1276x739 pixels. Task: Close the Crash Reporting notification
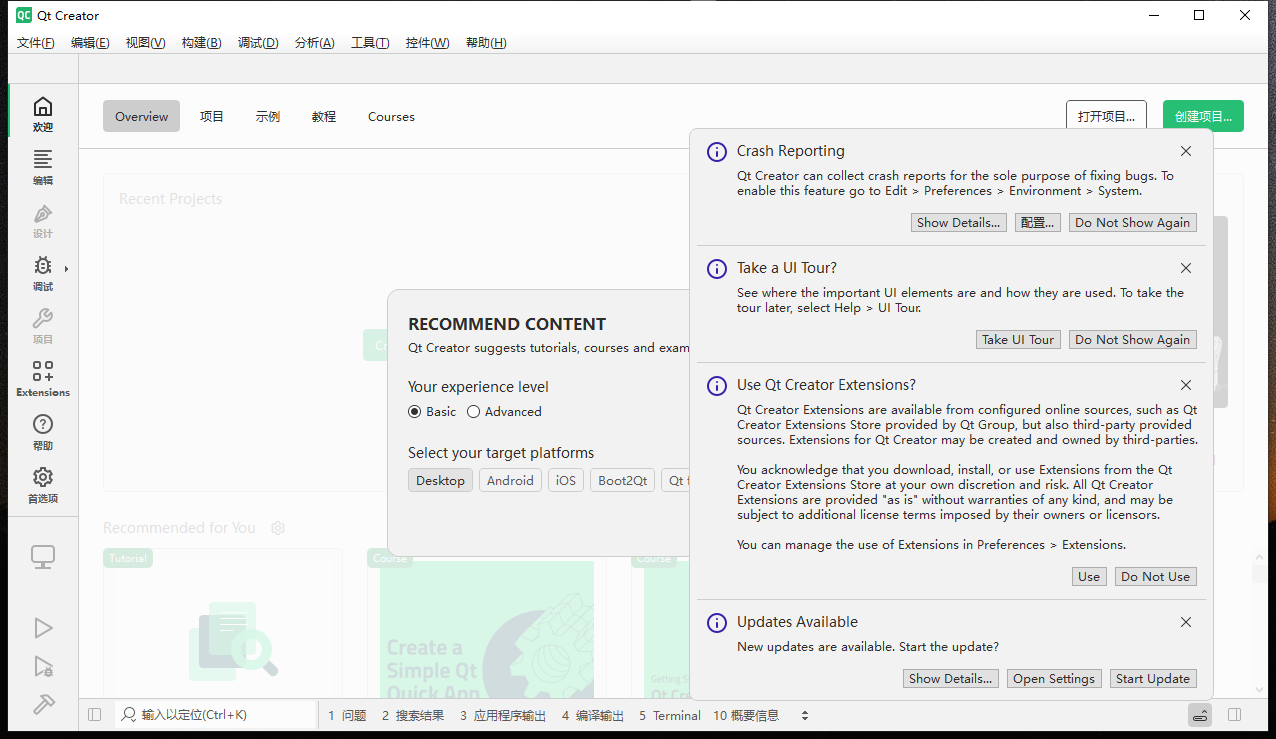1186,151
